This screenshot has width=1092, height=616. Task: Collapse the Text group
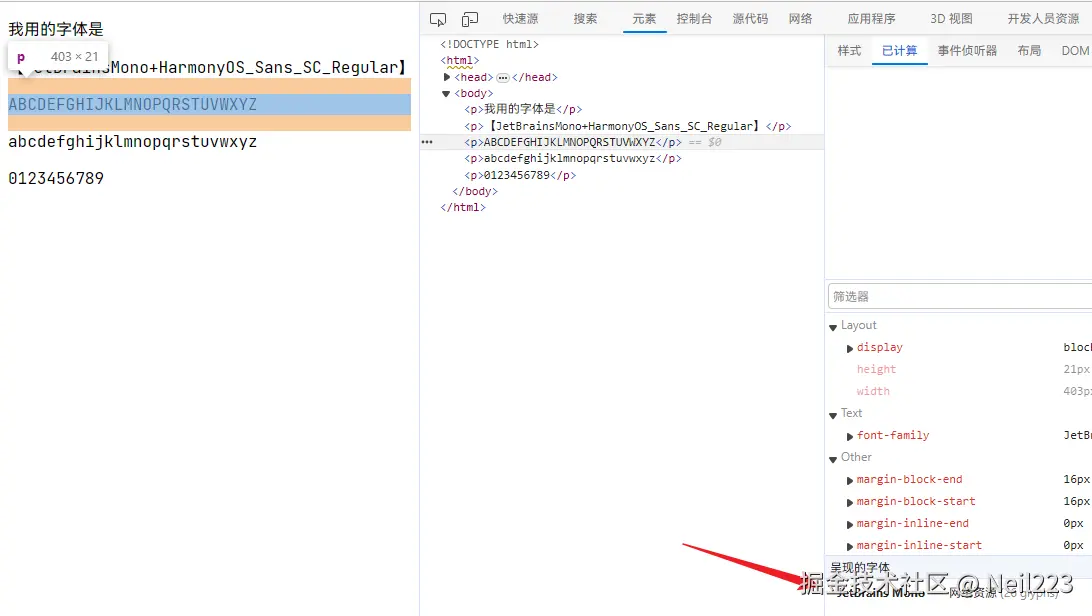833,414
